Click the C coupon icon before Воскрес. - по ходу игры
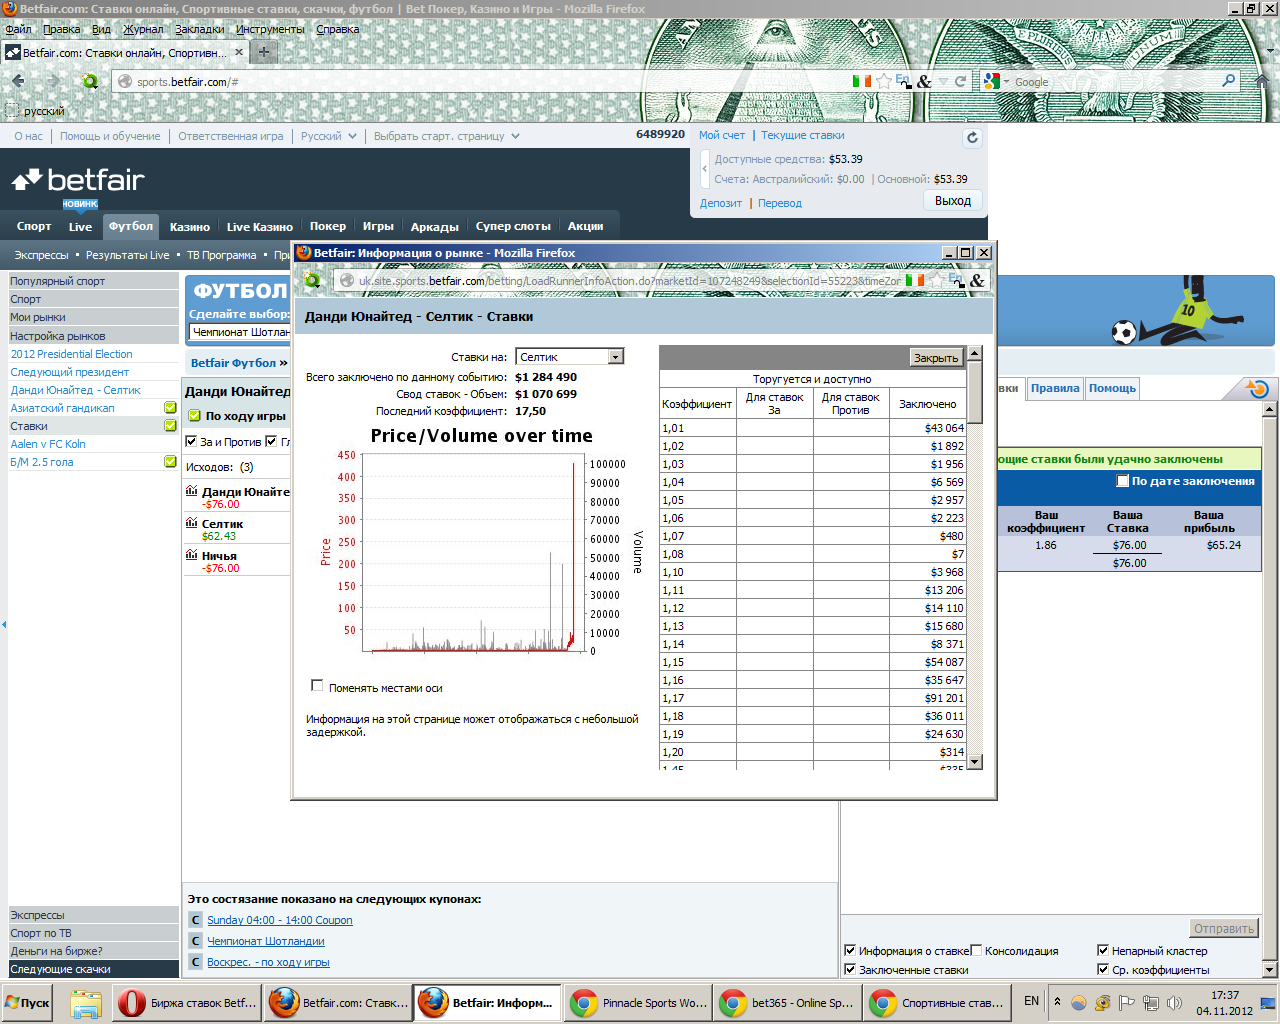The image size is (1280, 1024). (x=196, y=962)
